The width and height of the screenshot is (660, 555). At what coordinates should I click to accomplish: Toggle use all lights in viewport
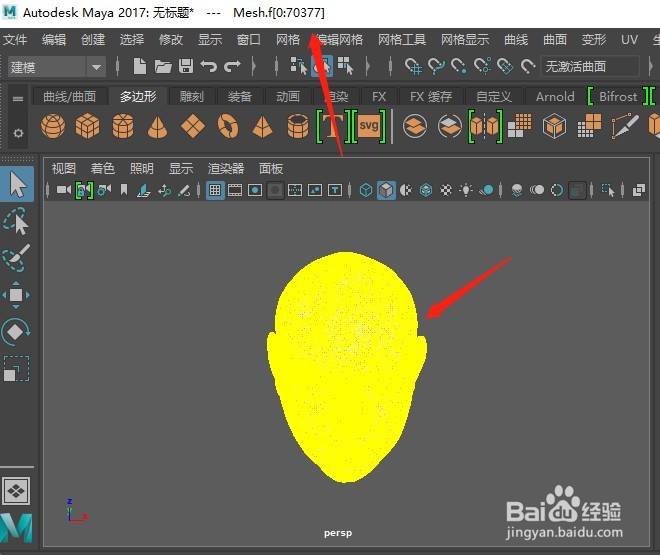pos(466,191)
